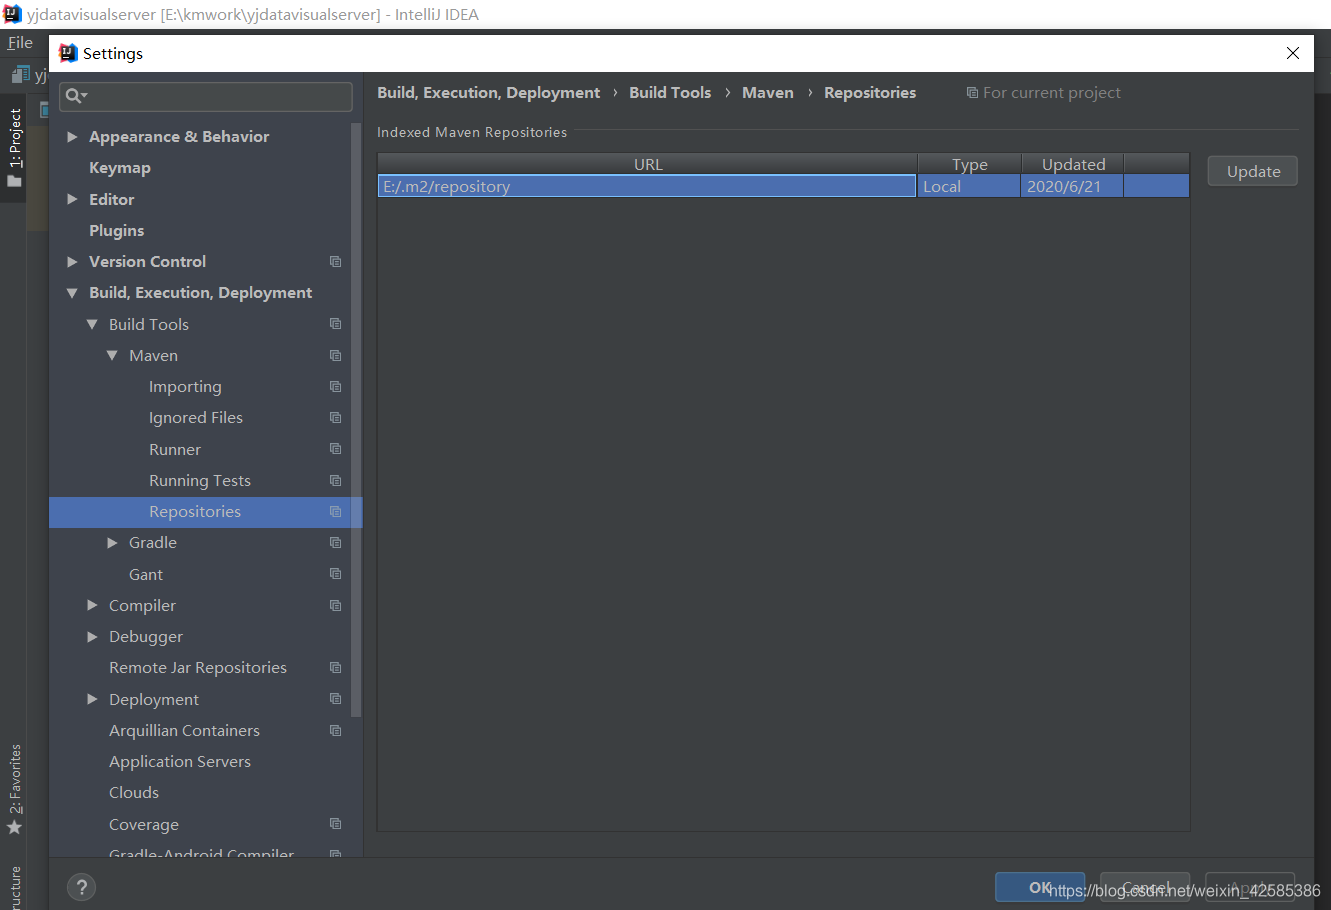Click project-level icon next to Build Tools
1331x910 pixels.
[x=336, y=324]
